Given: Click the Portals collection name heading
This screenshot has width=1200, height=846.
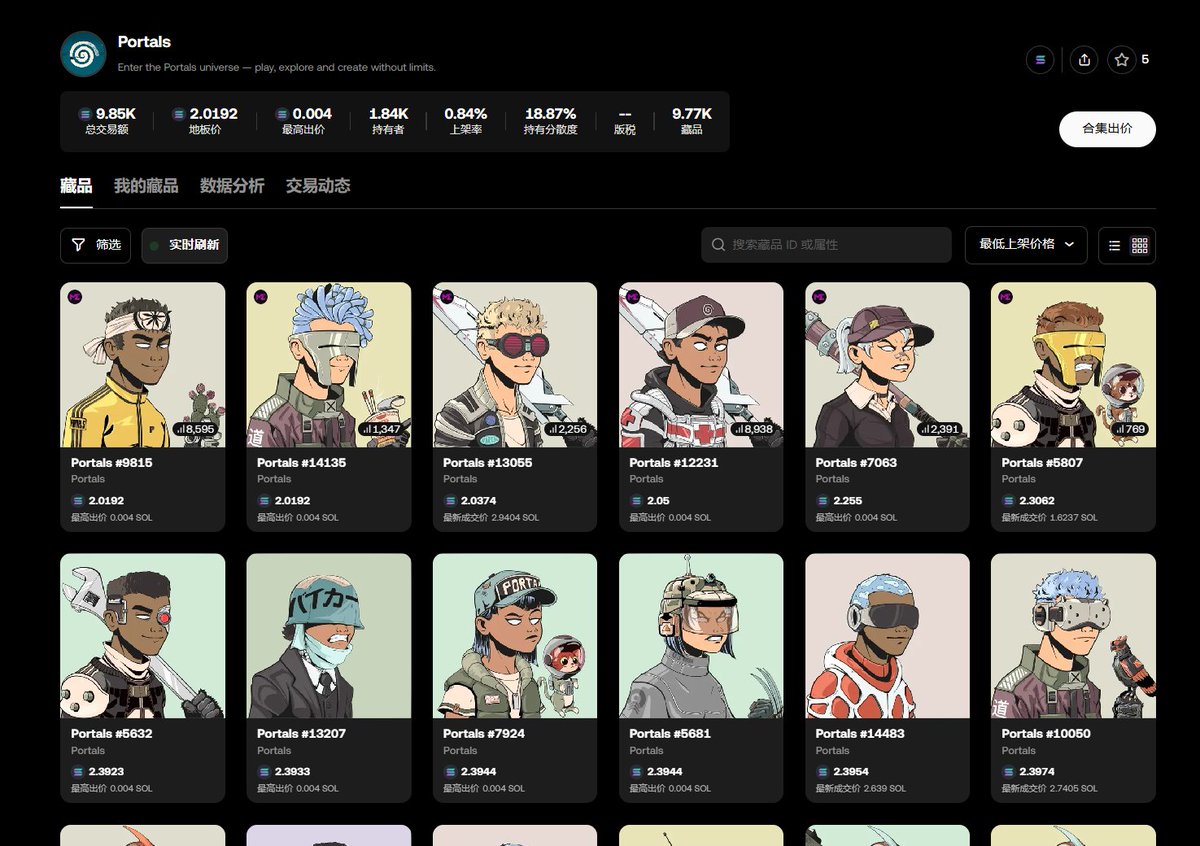Looking at the screenshot, I should click(x=144, y=42).
